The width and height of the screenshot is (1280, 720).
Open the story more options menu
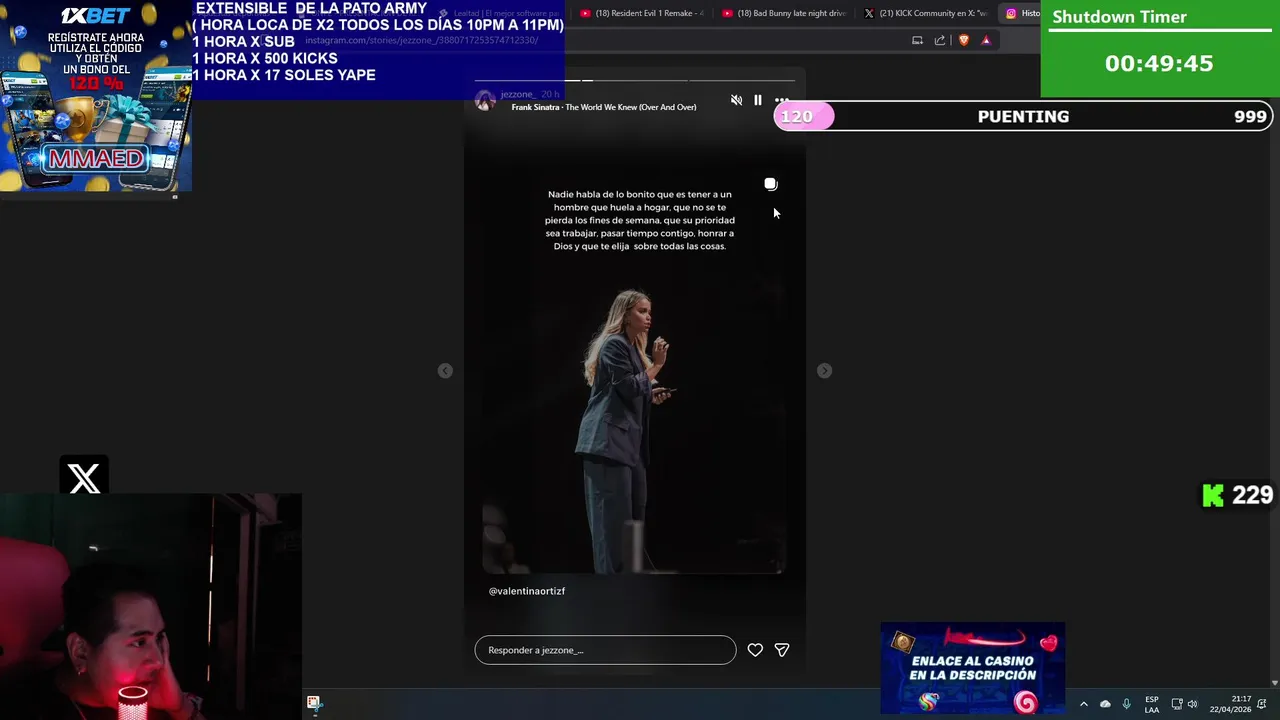coord(782,100)
